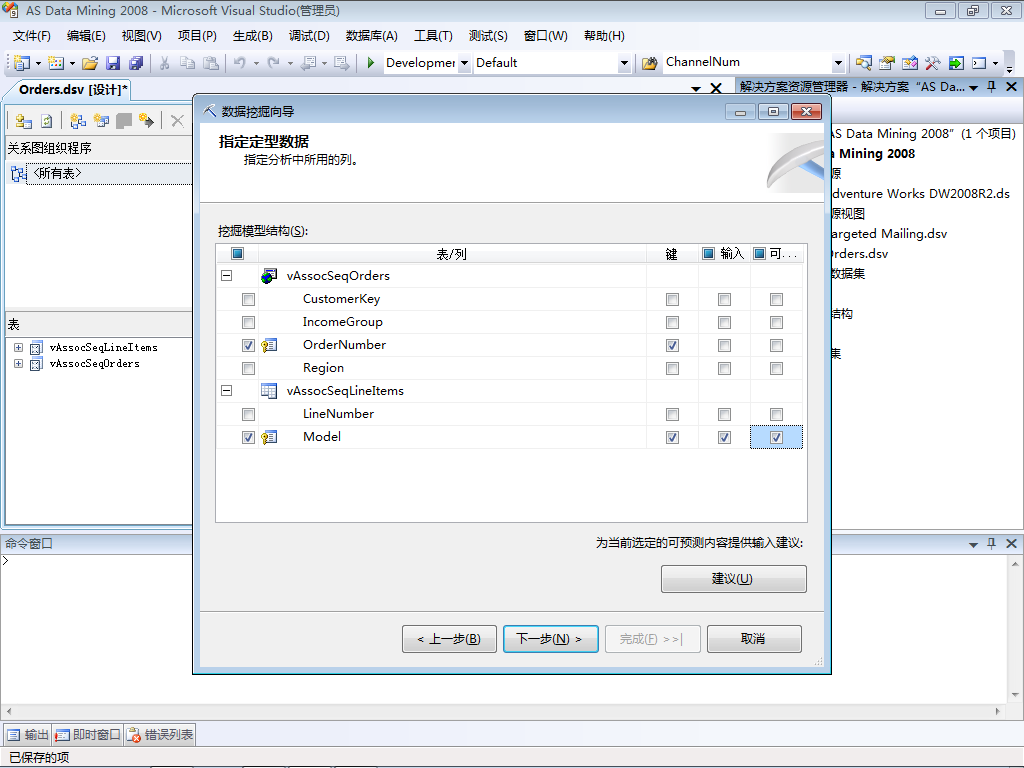Screen dimensions: 1024x768
Task: Pin the Solution Explorer panel
Action: pos(992,87)
